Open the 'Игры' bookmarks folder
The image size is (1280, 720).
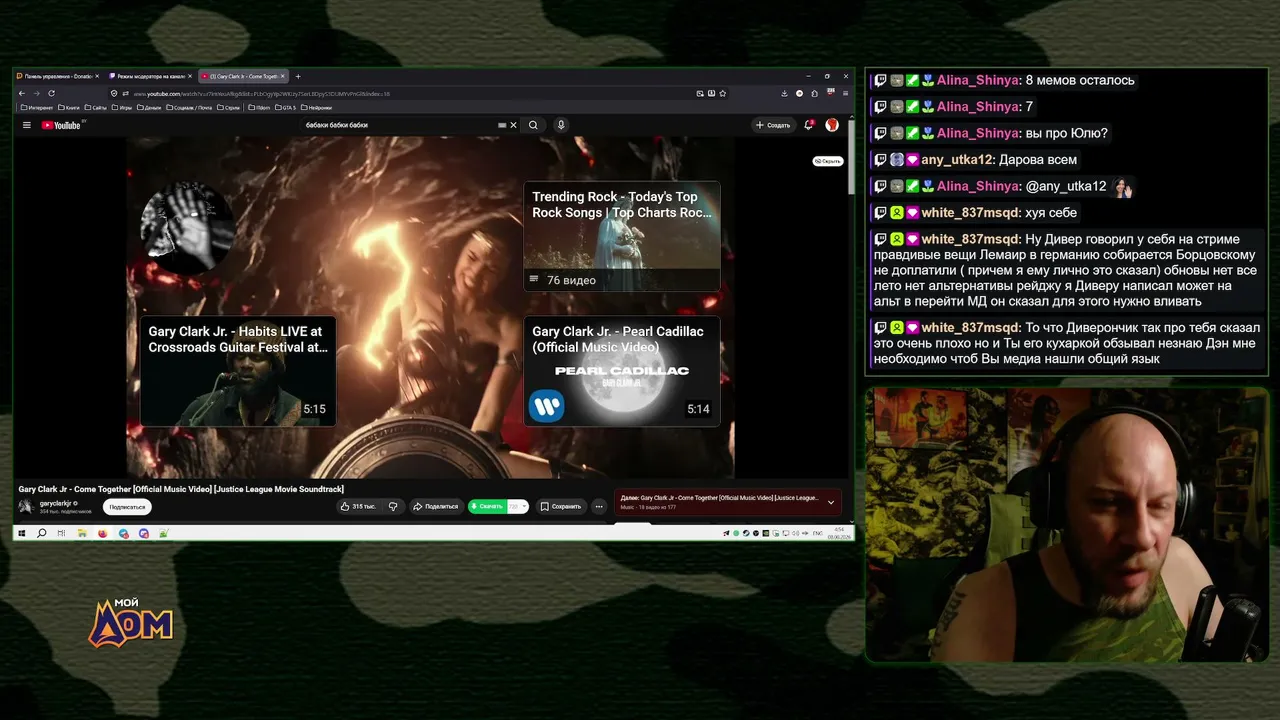point(122,107)
